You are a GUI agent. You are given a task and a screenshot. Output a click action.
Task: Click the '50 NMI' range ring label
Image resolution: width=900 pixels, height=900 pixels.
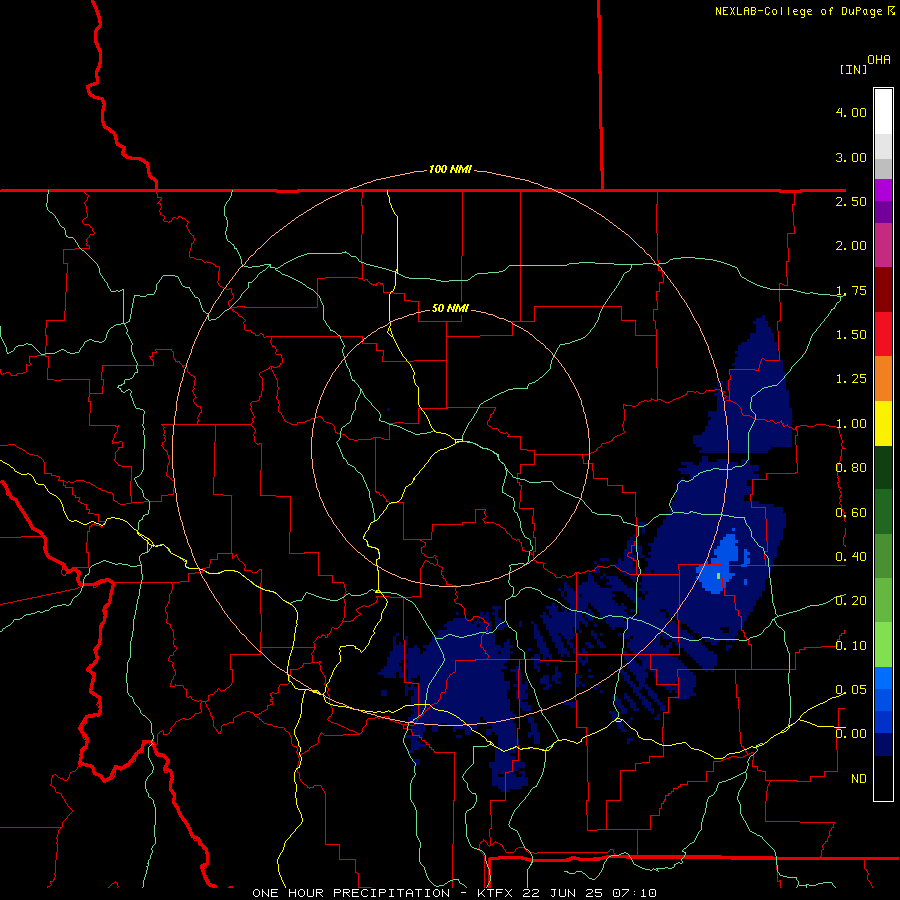pyautogui.click(x=450, y=308)
